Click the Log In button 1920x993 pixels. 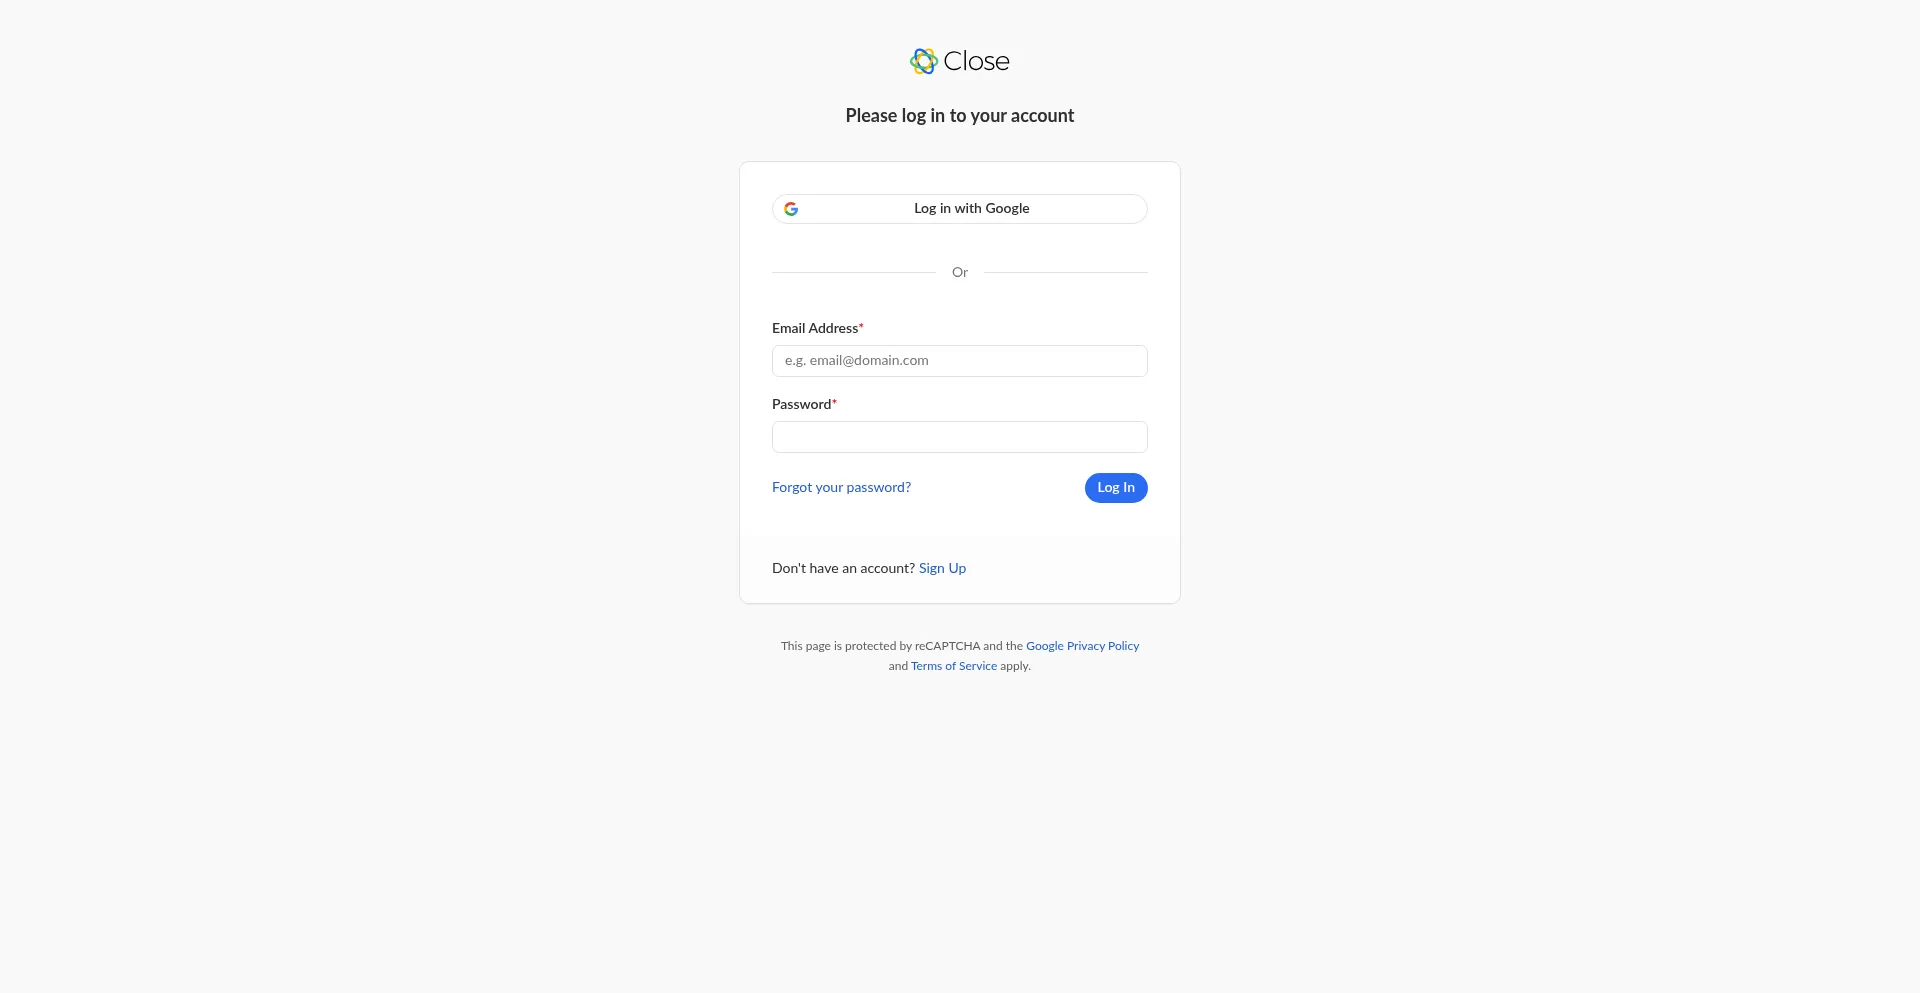click(x=1116, y=488)
